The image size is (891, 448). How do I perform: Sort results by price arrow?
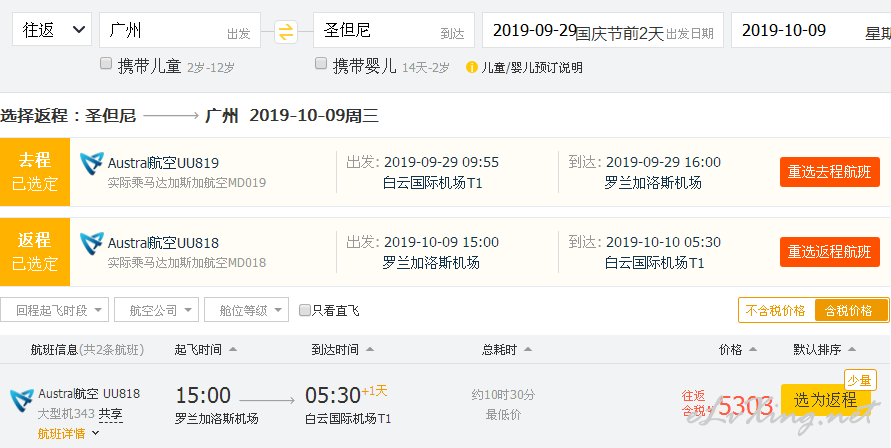[753, 350]
